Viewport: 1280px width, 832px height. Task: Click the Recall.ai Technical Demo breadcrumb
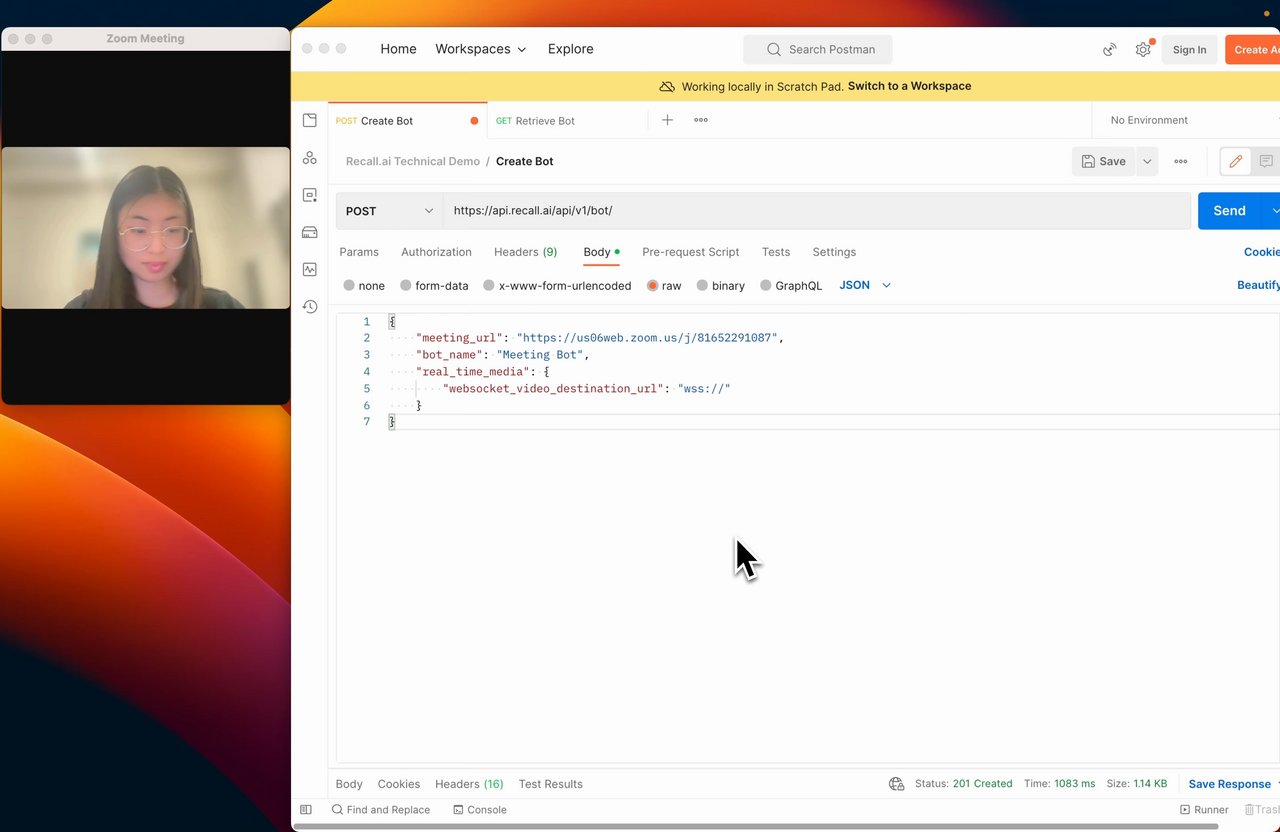pos(413,161)
